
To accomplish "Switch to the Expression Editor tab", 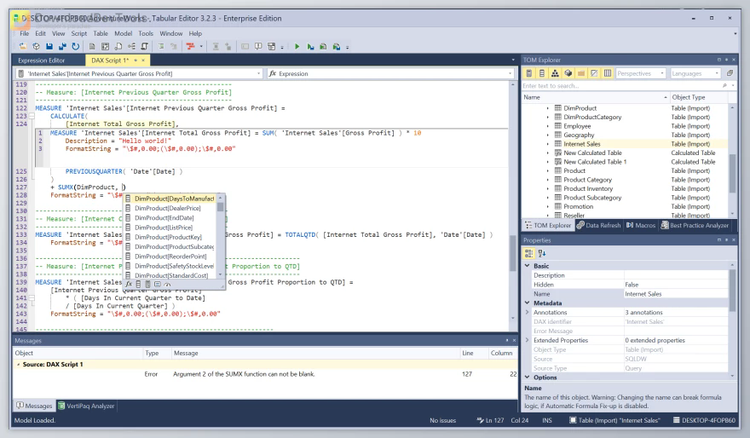I will coord(41,60).
